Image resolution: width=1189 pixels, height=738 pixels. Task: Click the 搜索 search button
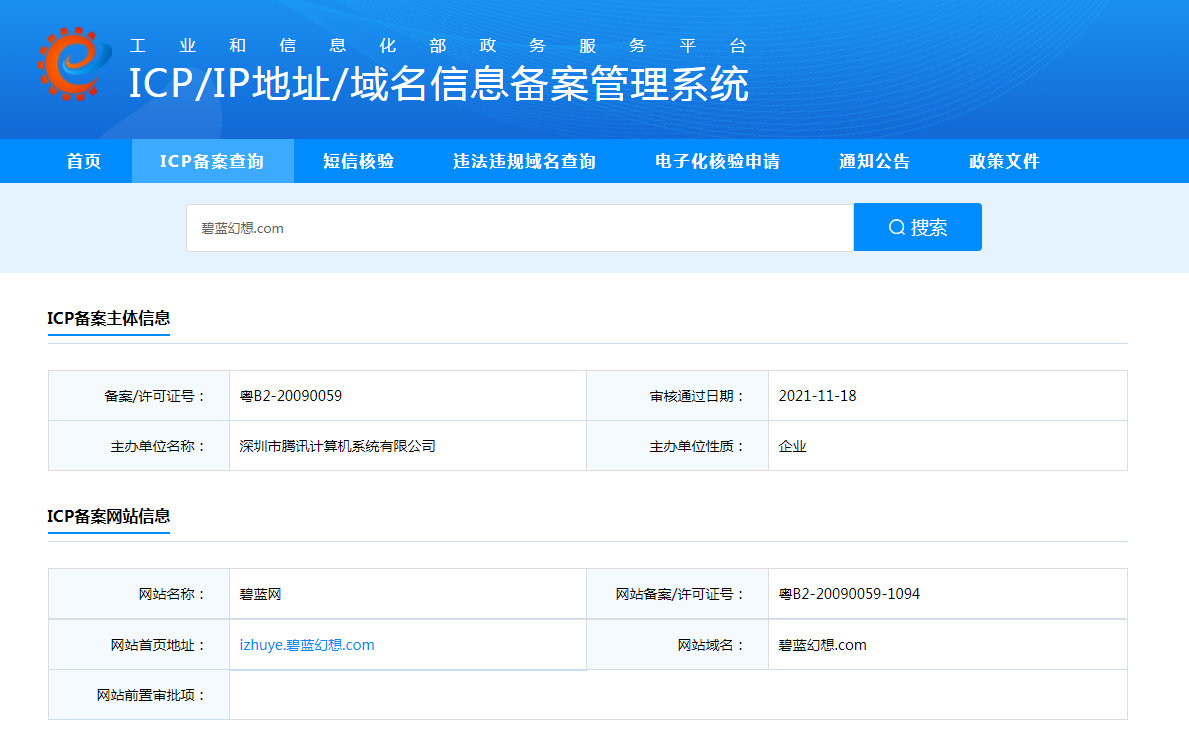917,227
